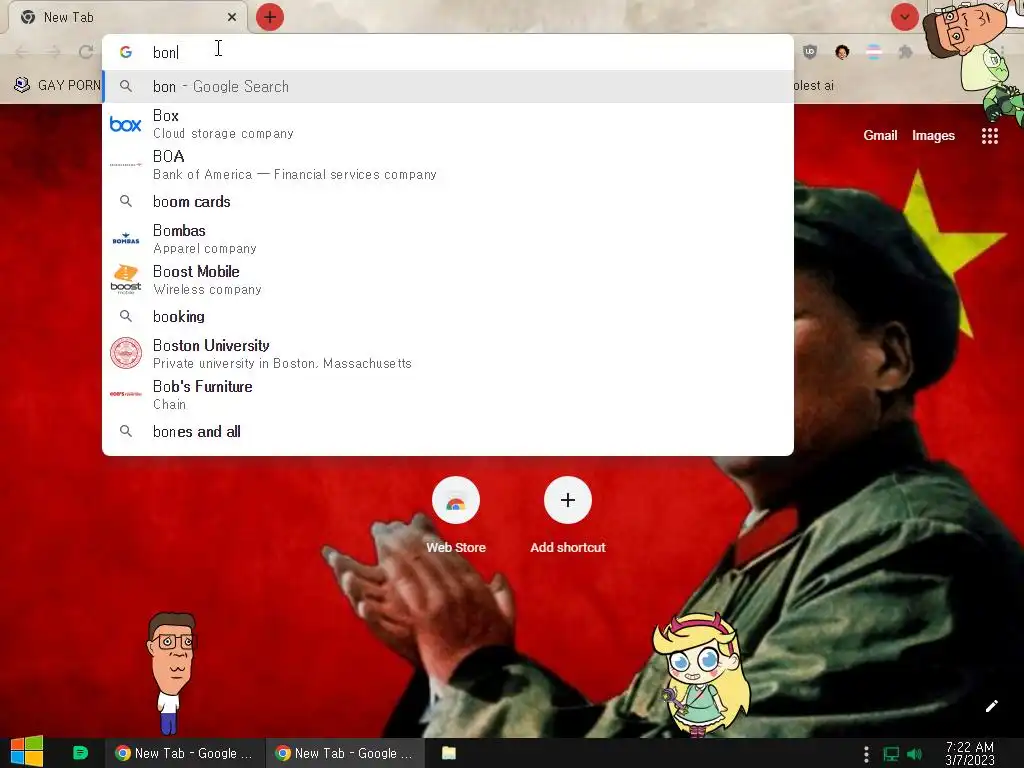
Task: Pick the 'boom cards' search suggestion
Action: coord(448,202)
